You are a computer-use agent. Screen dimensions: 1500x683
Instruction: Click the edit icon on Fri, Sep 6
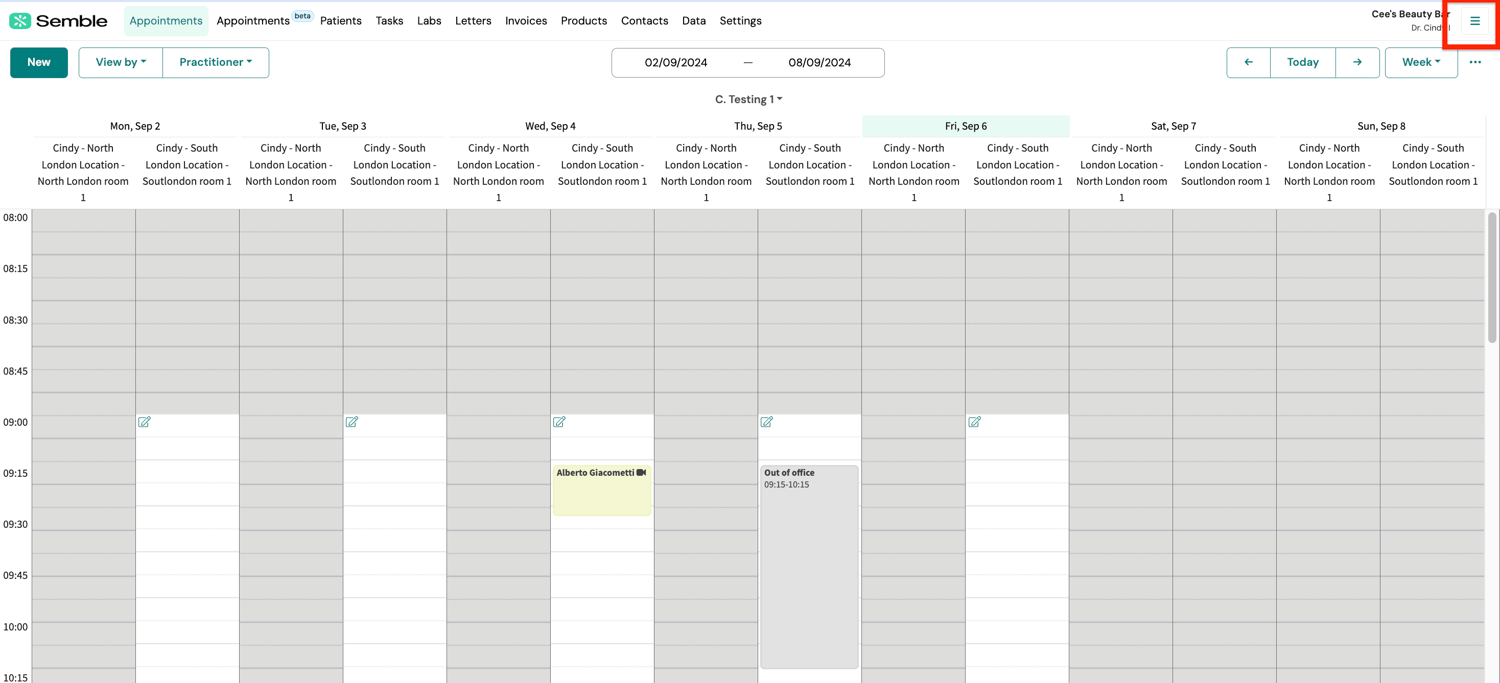tap(974, 422)
